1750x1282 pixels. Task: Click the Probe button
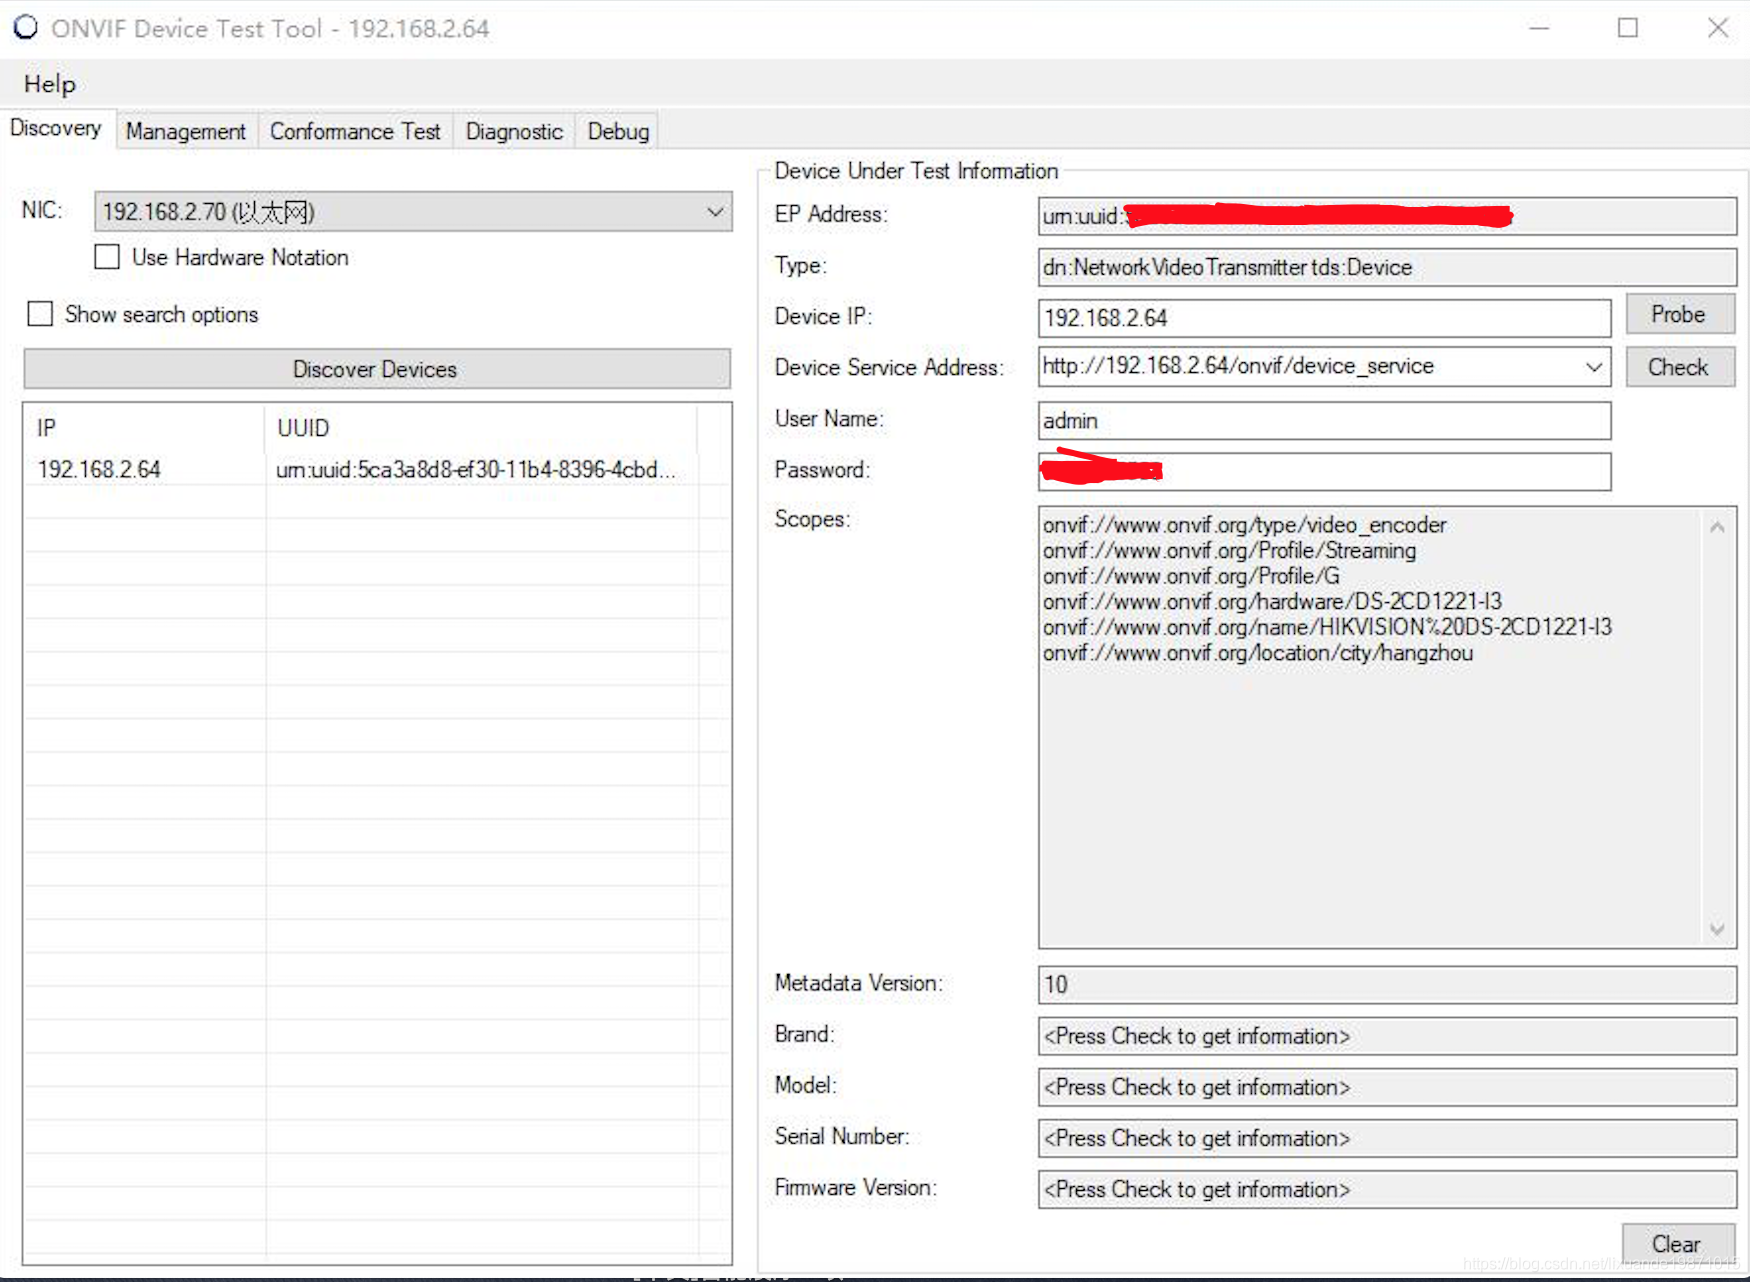[x=1679, y=314]
